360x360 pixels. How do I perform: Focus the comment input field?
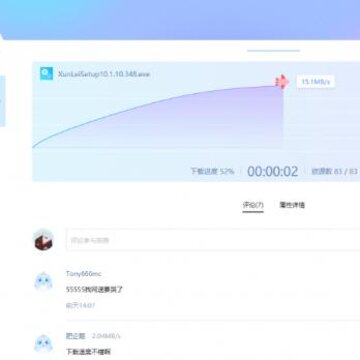coord(213,240)
